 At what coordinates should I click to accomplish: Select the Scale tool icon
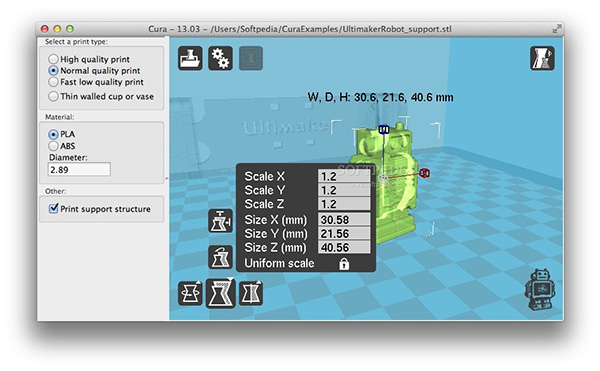click(x=220, y=293)
